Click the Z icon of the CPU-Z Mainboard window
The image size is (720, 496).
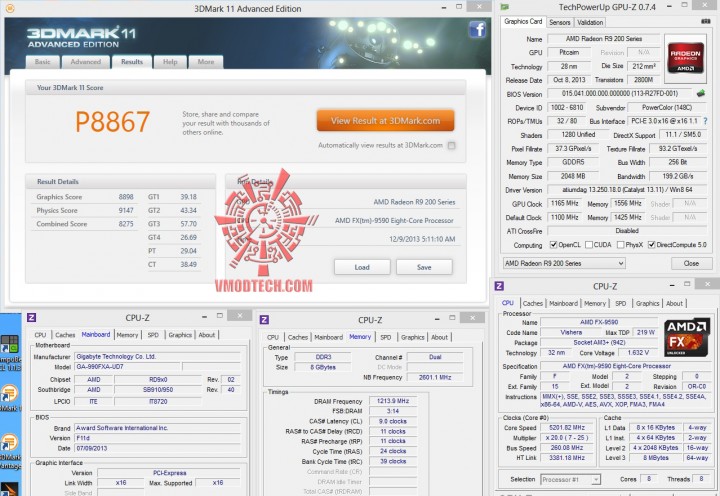(x=32, y=317)
